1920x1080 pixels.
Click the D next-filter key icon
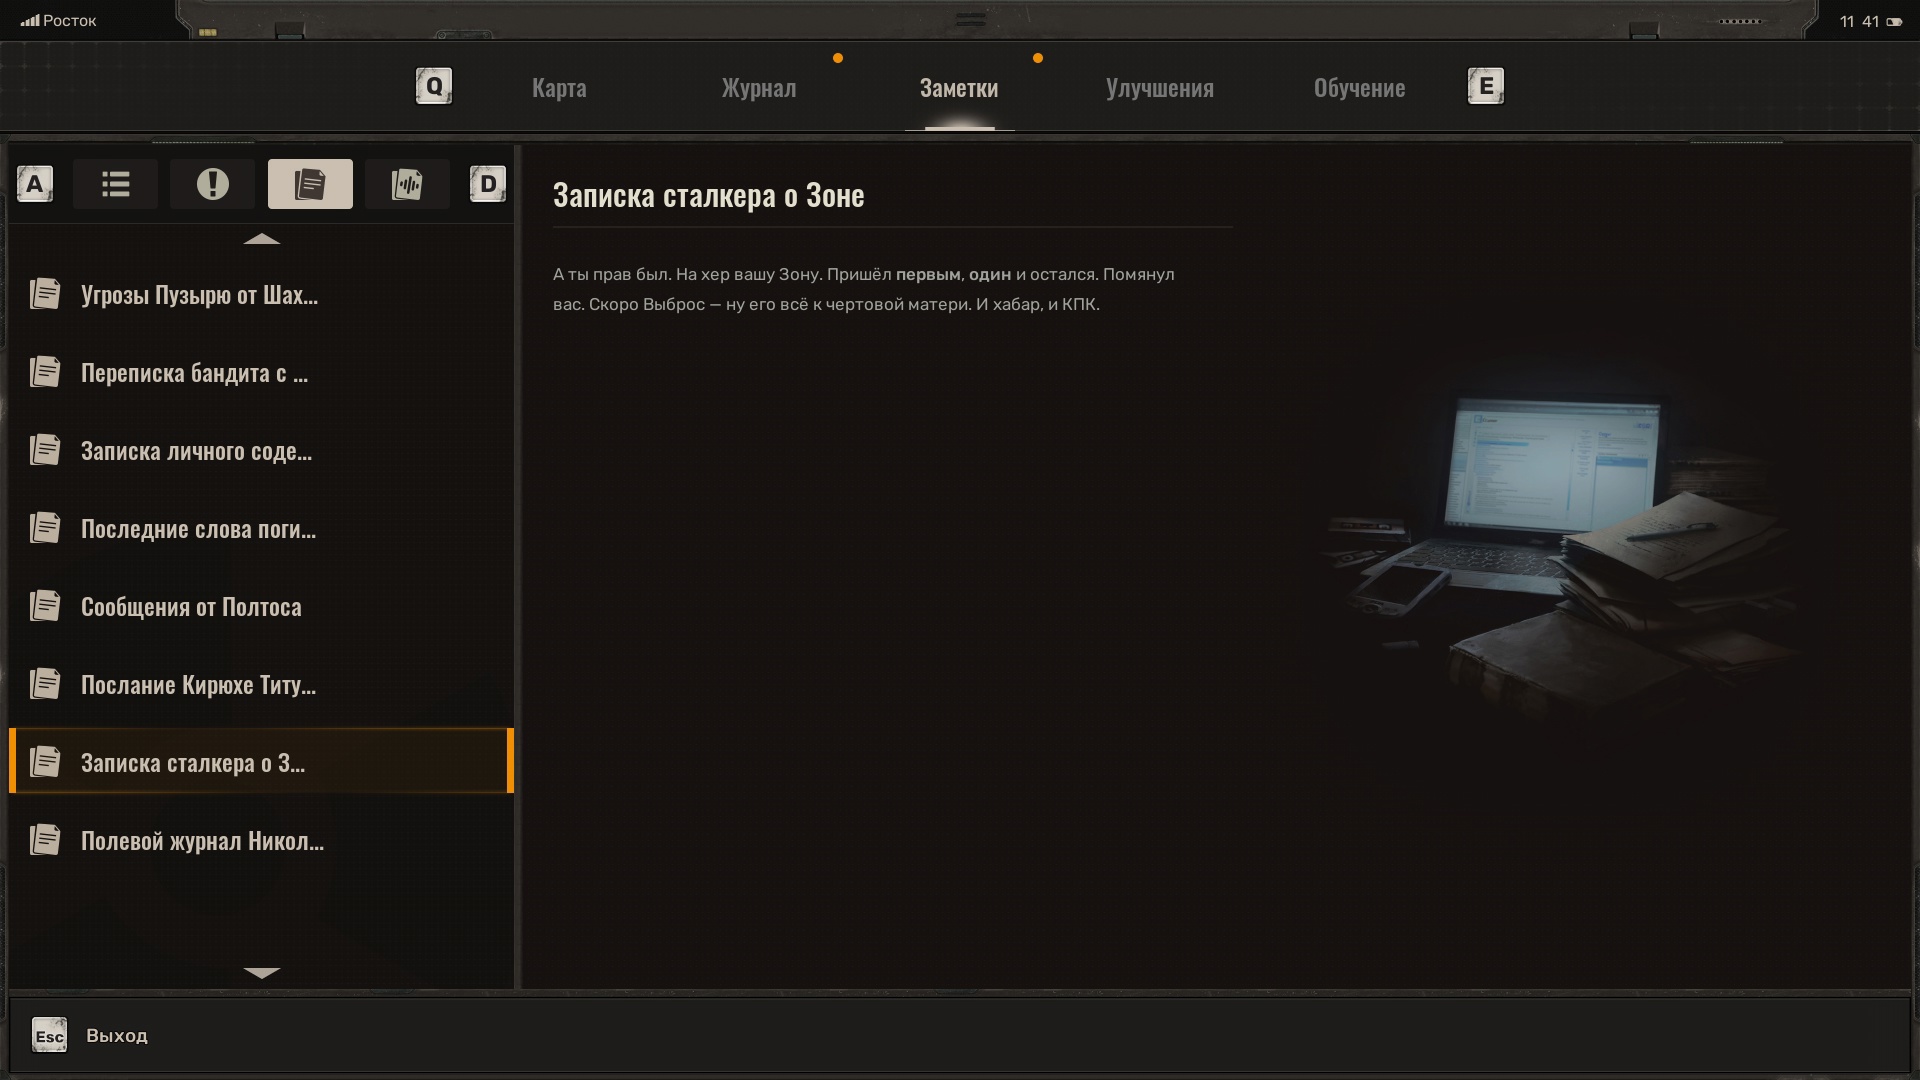488,184
